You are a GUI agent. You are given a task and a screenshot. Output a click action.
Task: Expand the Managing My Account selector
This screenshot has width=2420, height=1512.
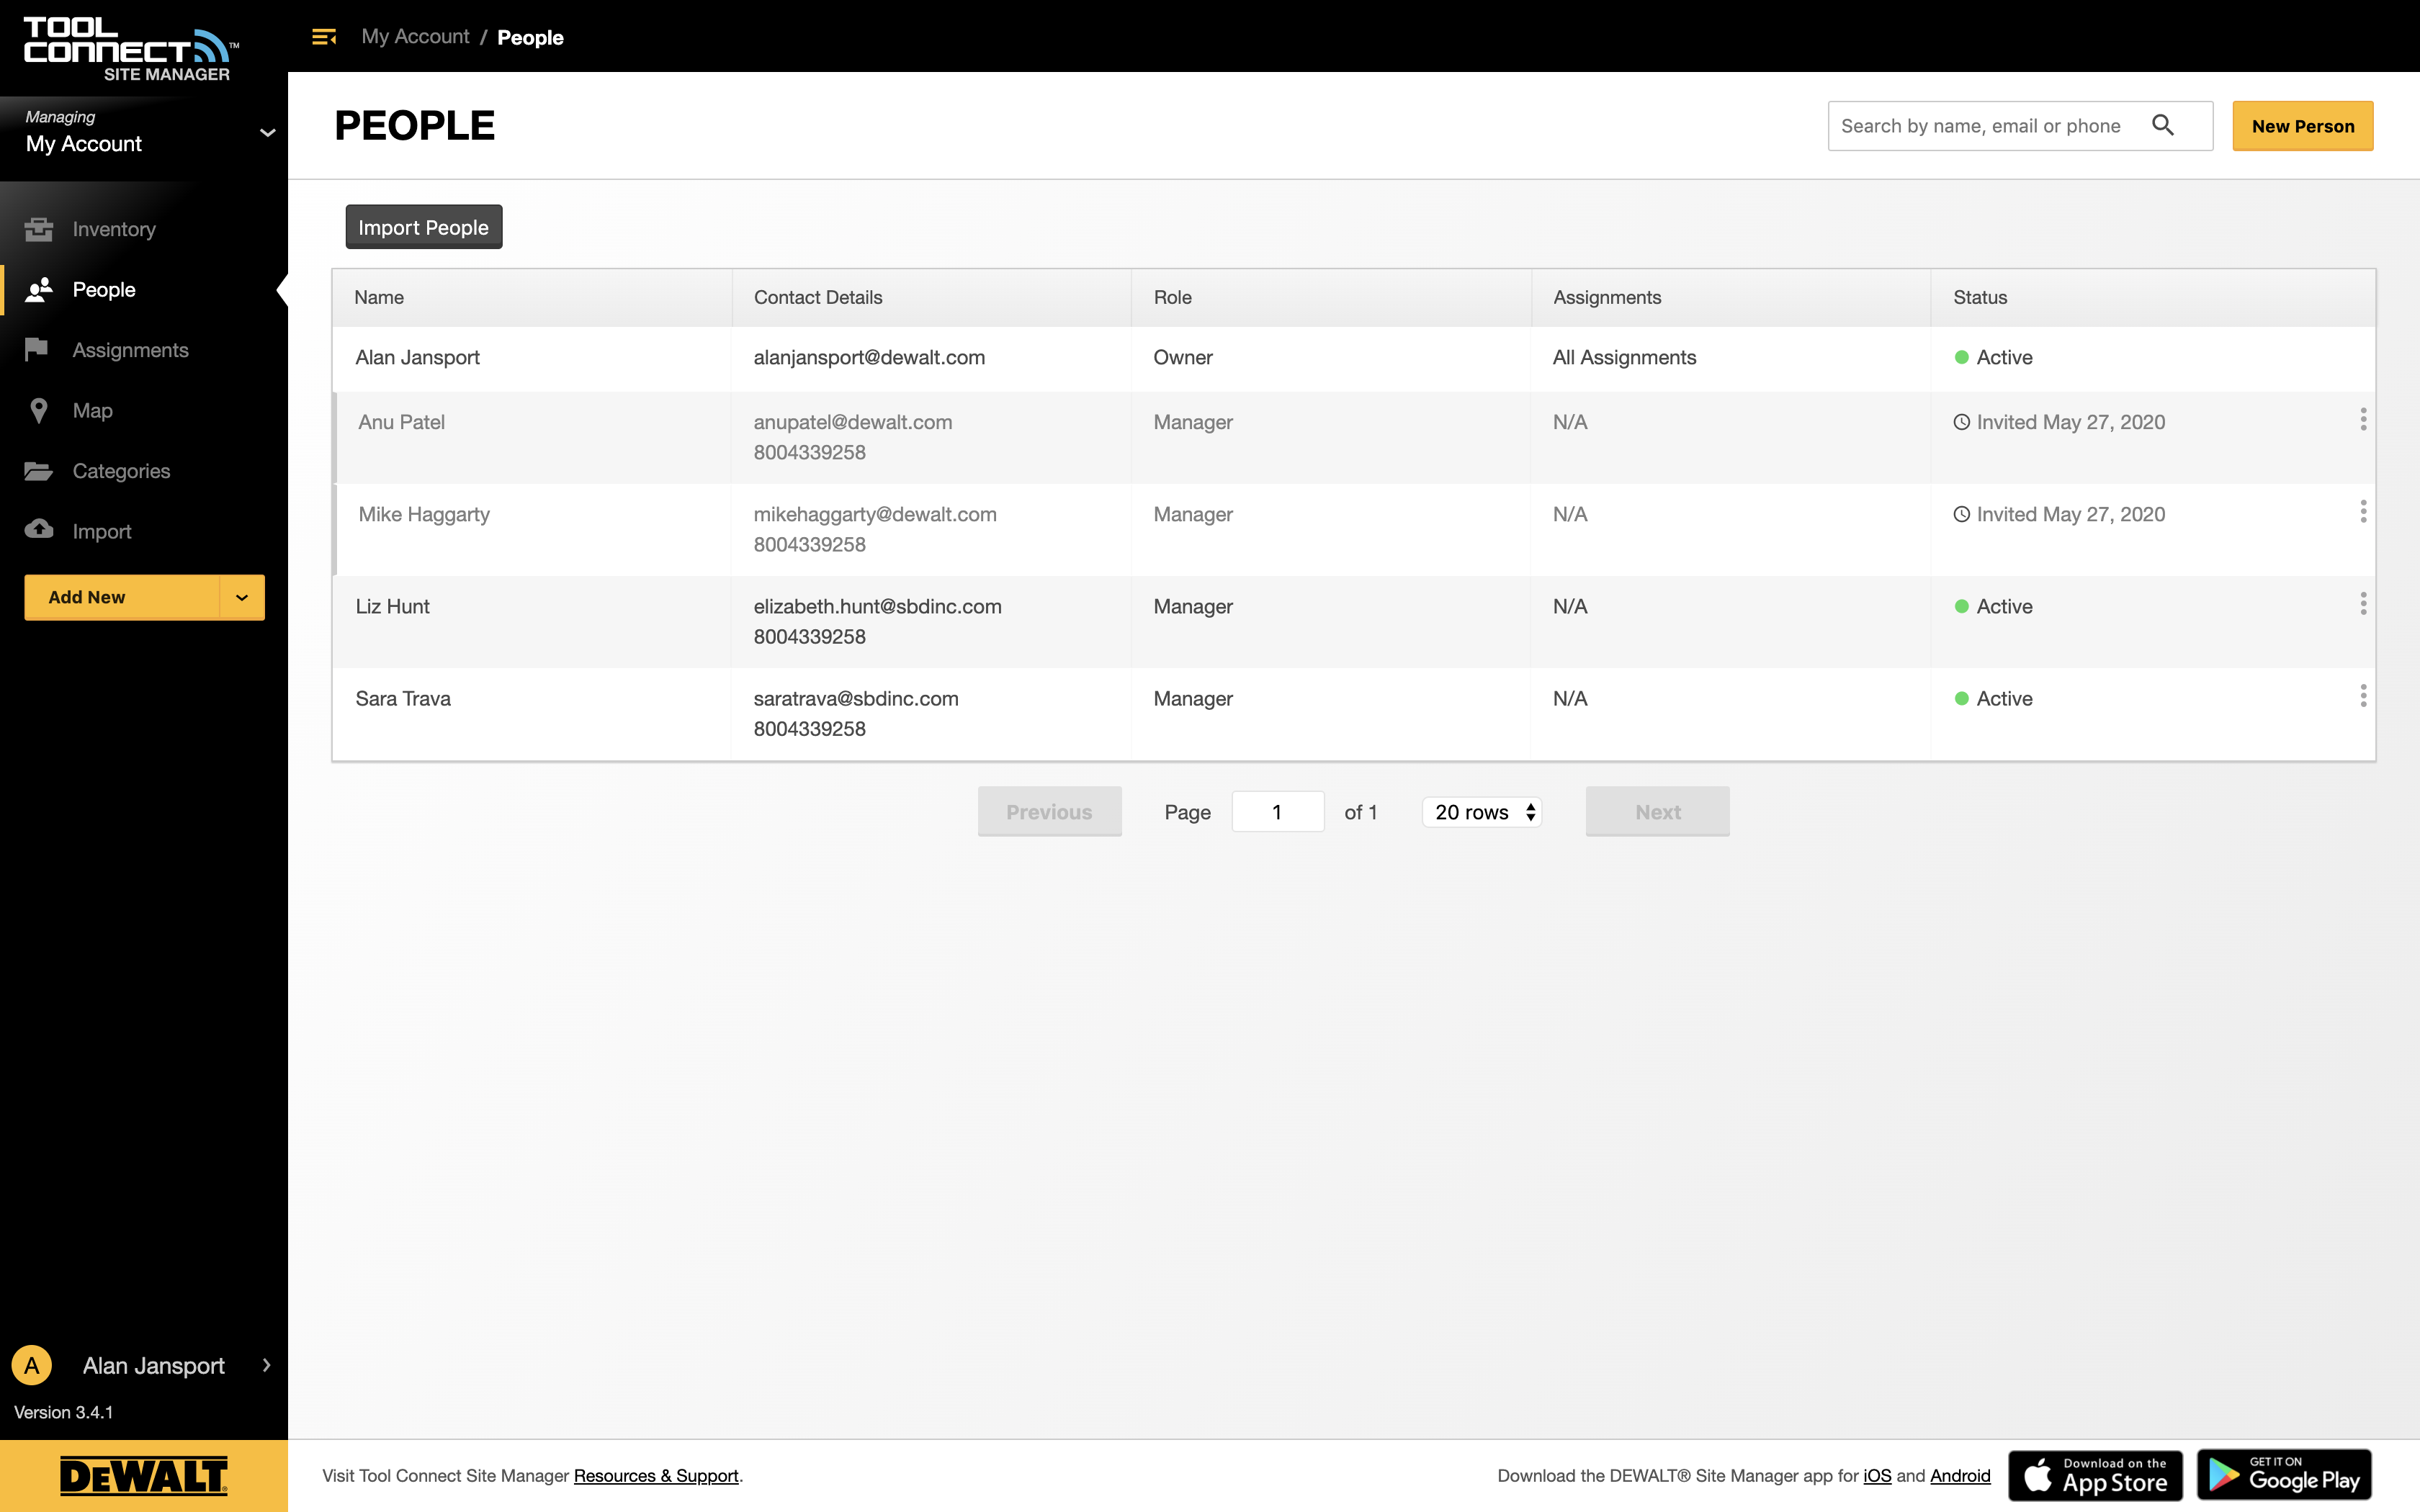click(x=144, y=132)
